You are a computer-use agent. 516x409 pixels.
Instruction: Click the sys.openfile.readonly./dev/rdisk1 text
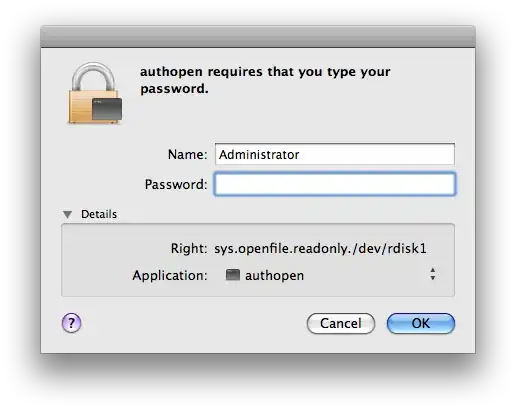tap(320, 249)
